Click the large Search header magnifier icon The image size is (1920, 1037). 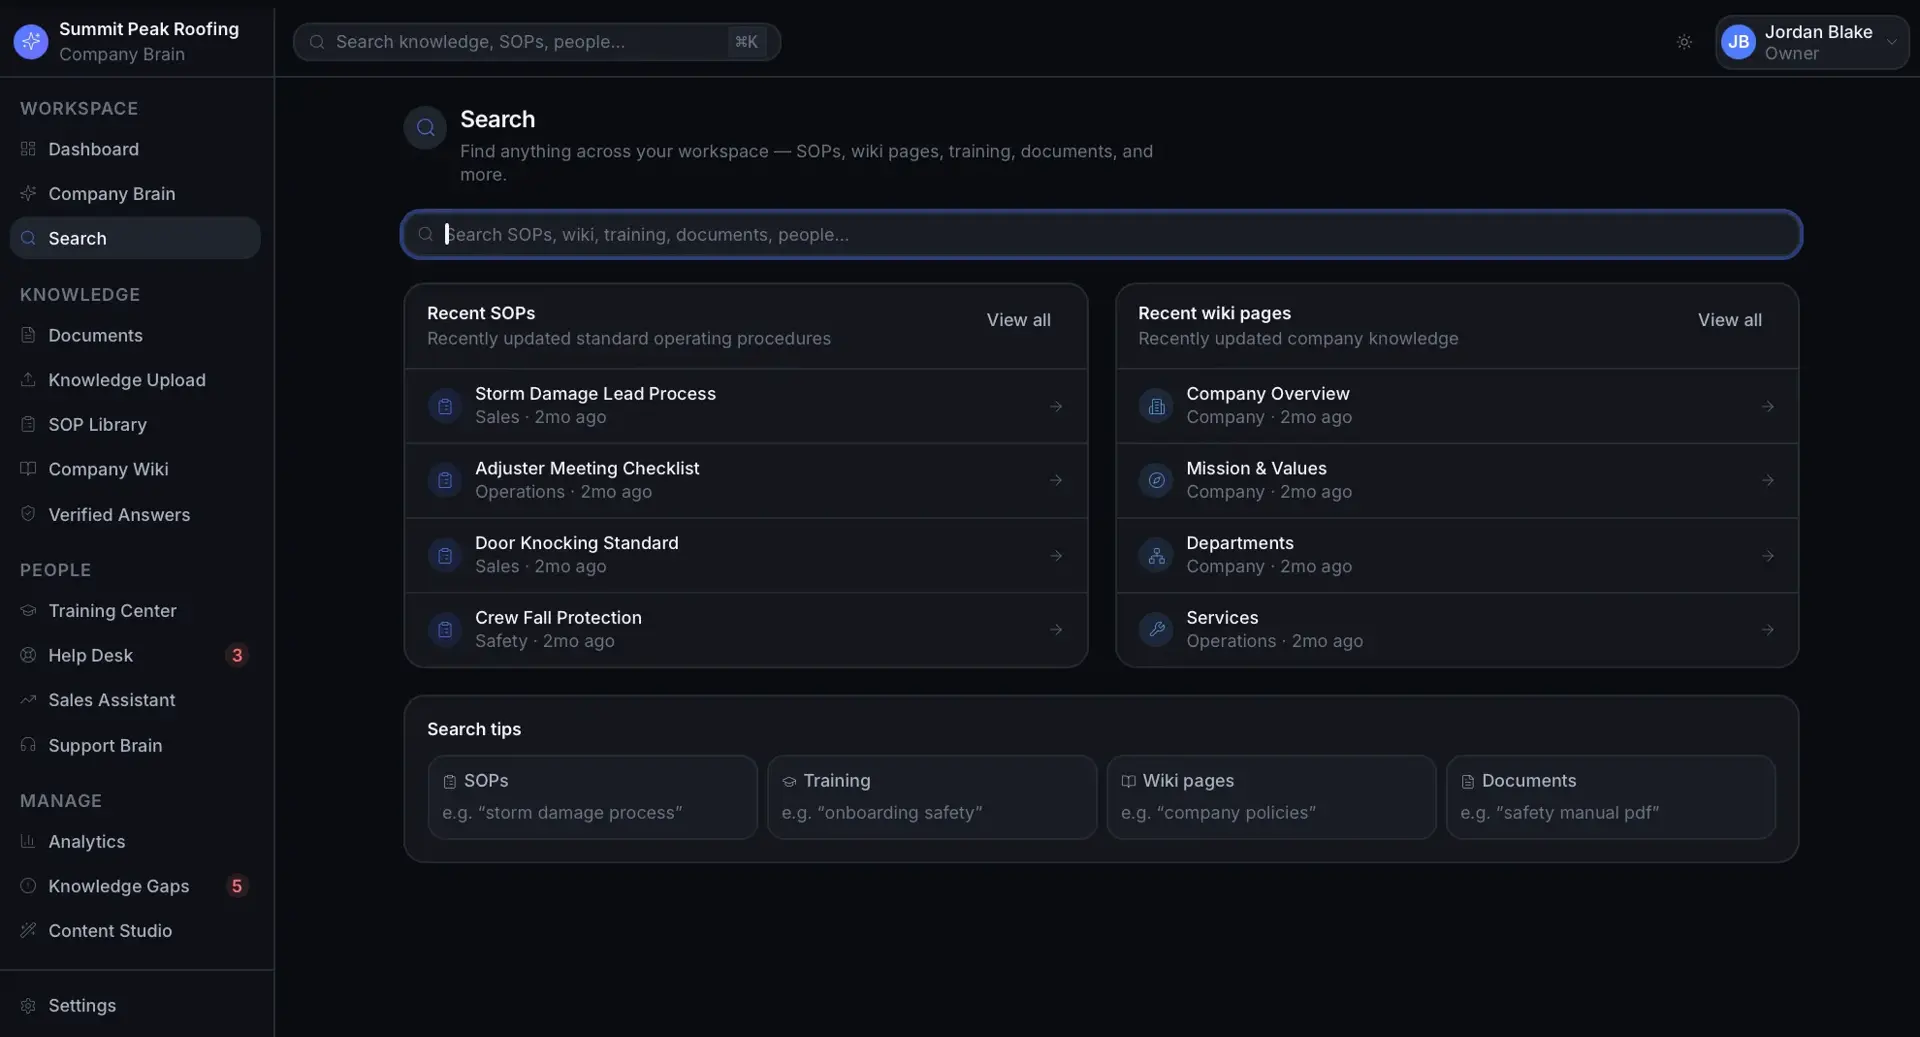tap(425, 128)
